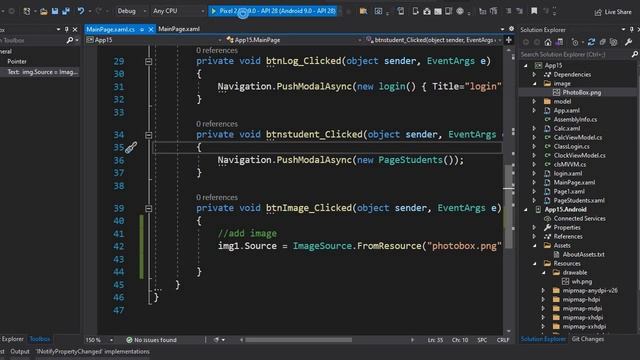This screenshot has width=640, height=360.
Task: Click Solution Explorer pending changes filter icon
Action: 576,42
